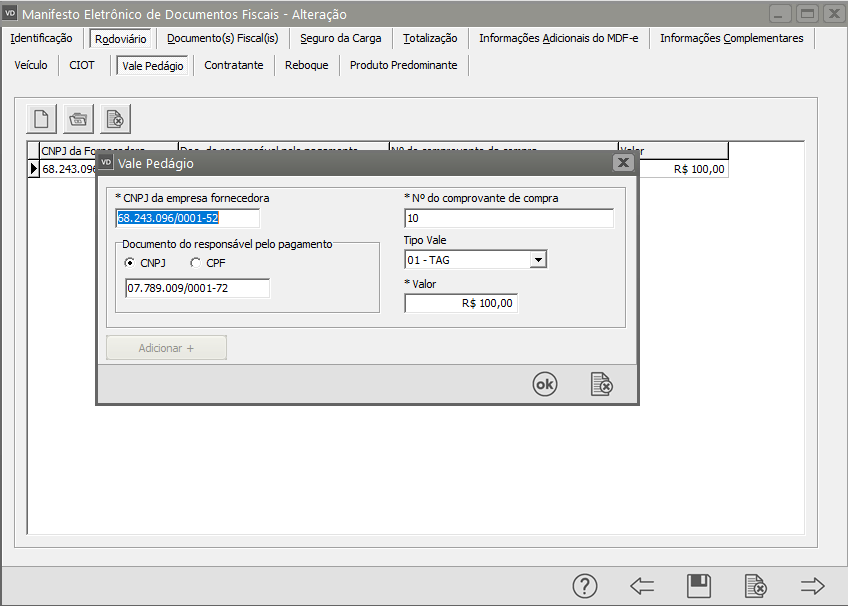Cancel the Vale Pedágio dialog via document icon
This screenshot has height=606, width=848.
click(601, 385)
